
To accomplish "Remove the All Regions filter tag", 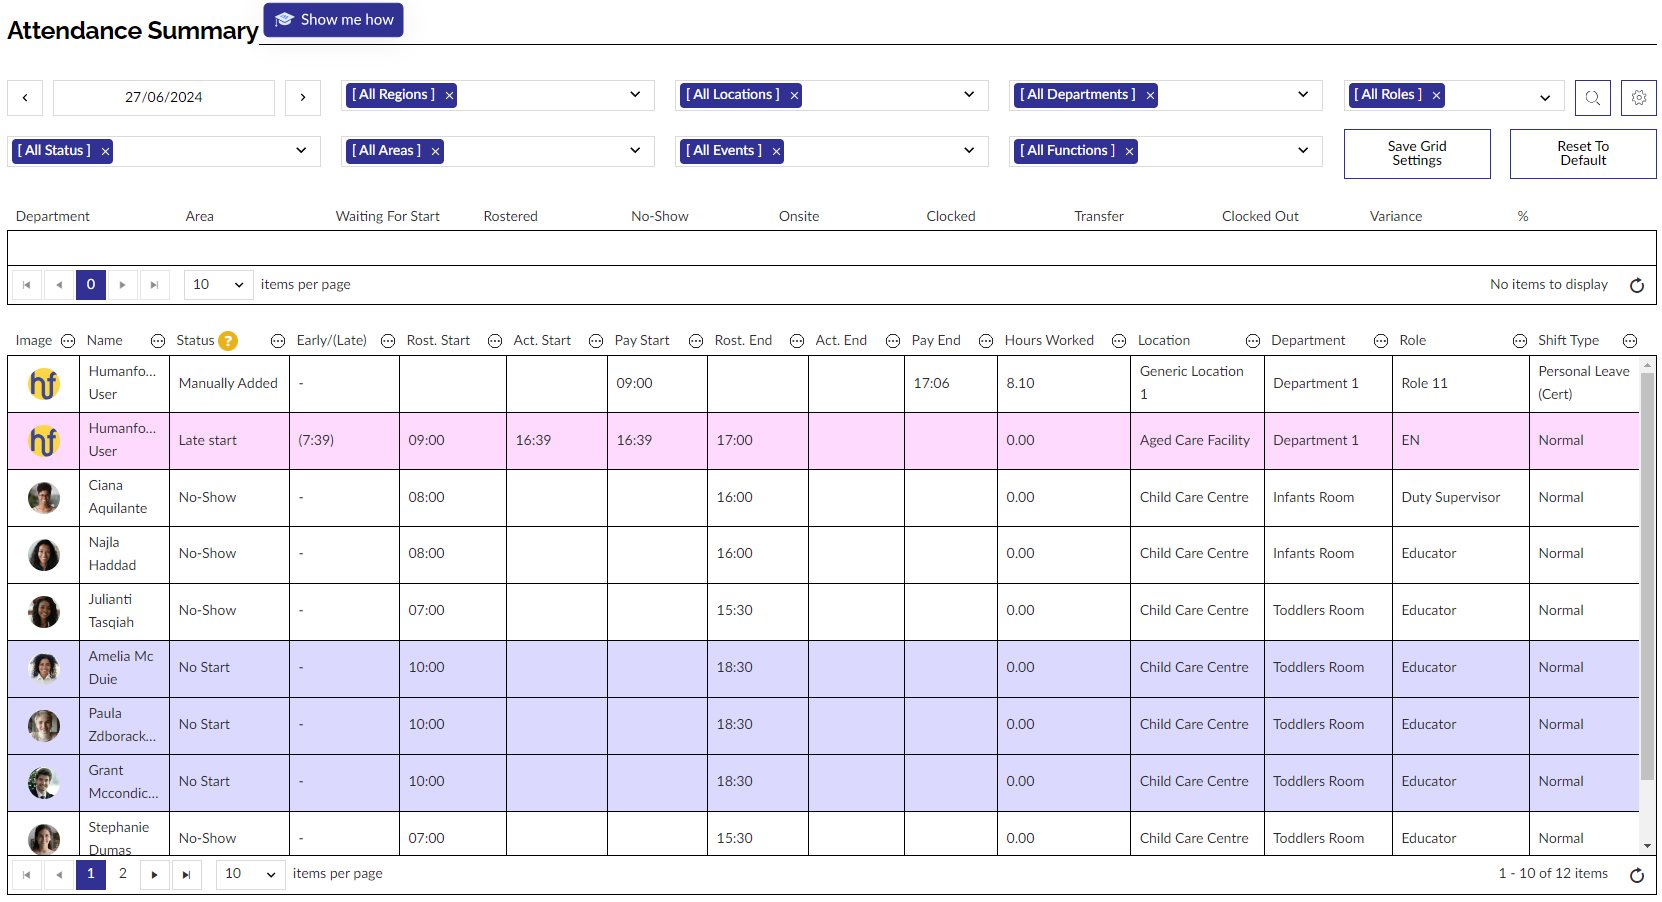I will [450, 96].
